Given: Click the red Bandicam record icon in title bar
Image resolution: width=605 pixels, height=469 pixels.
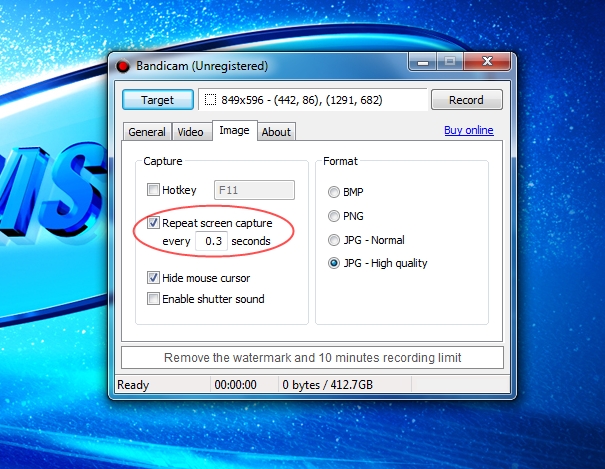Looking at the screenshot, I should (x=123, y=66).
